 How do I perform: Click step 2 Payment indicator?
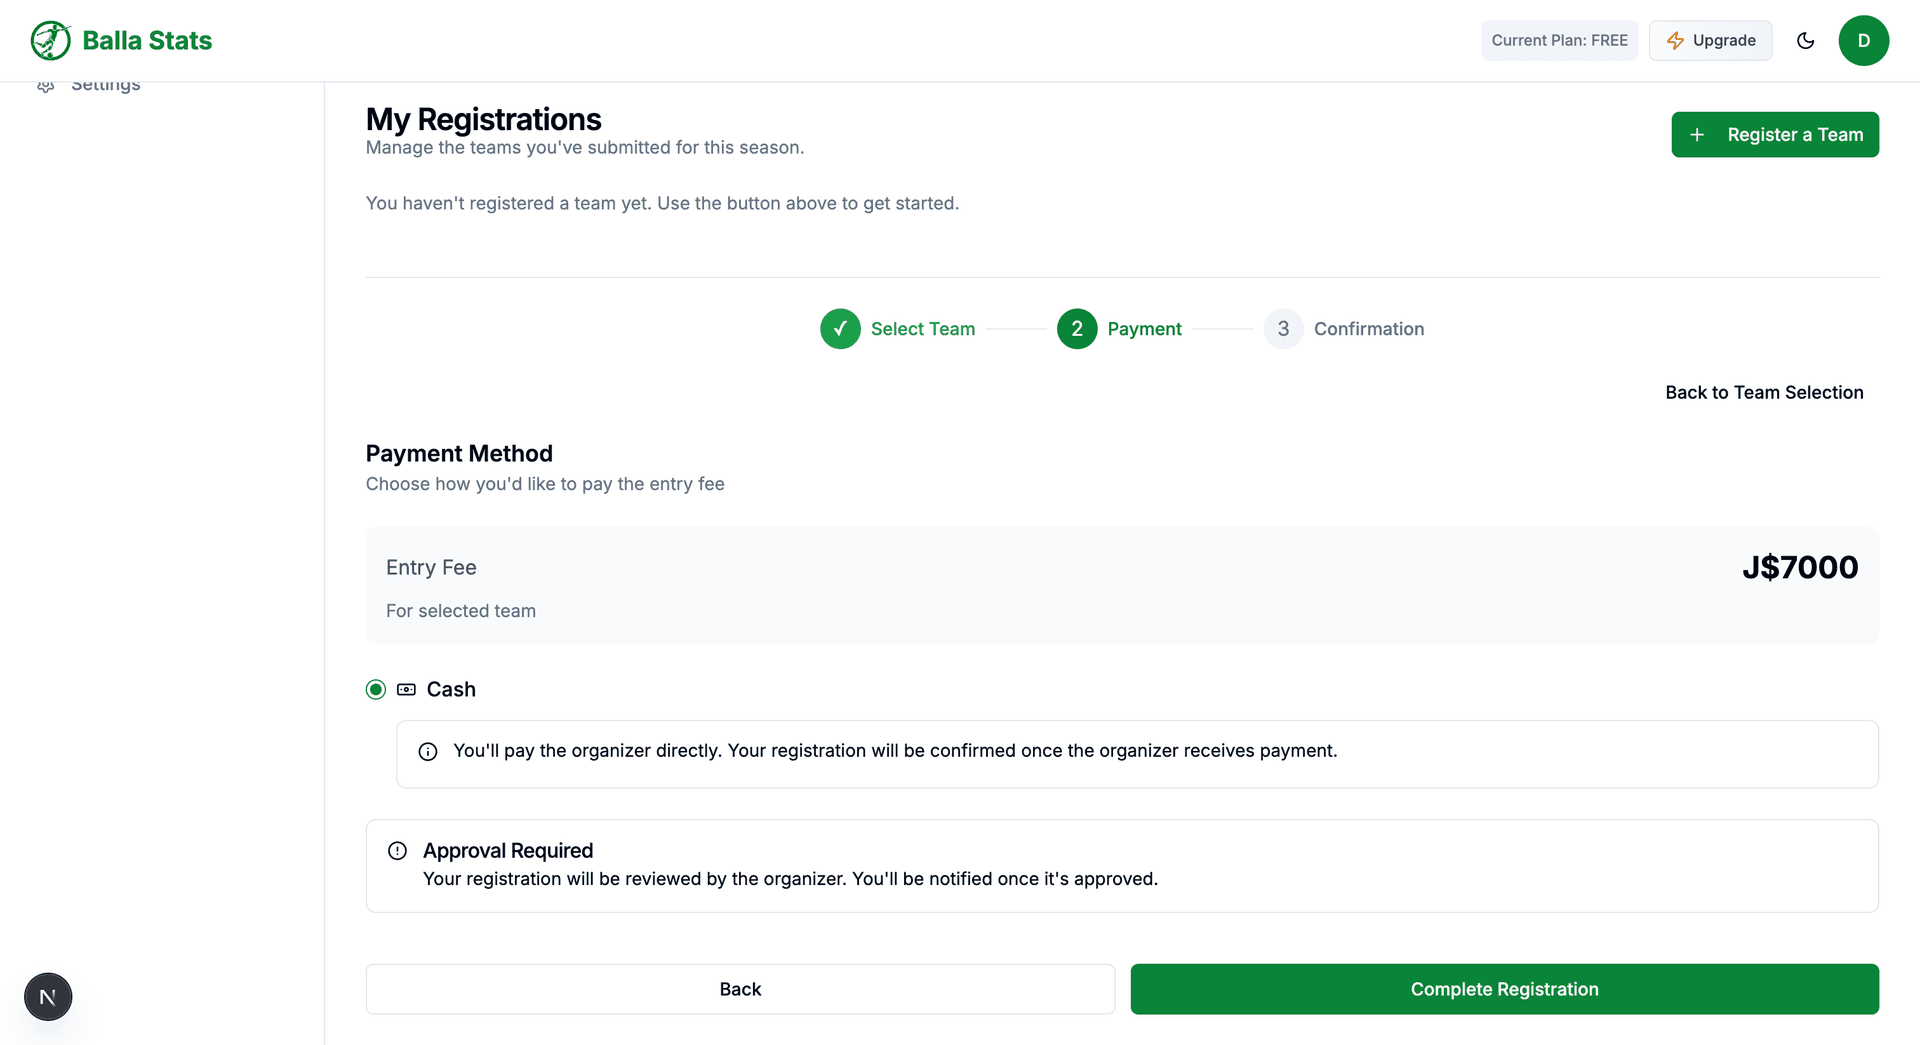tap(1077, 328)
